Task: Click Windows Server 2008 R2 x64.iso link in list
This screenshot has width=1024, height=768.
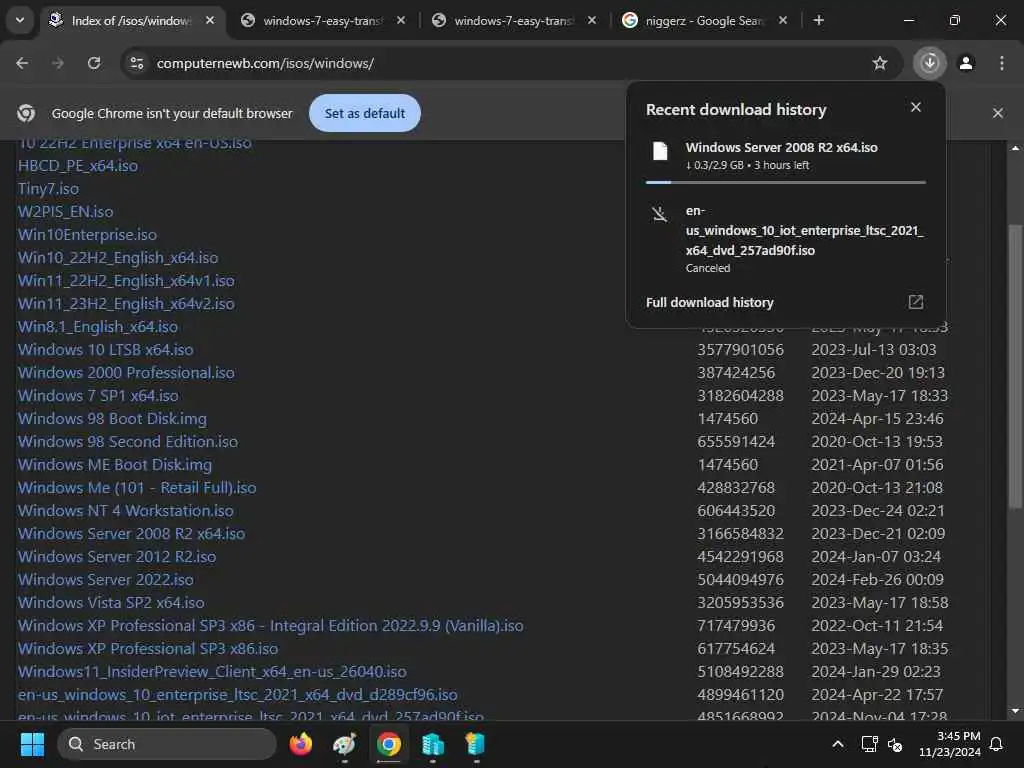Action: [x=131, y=534]
